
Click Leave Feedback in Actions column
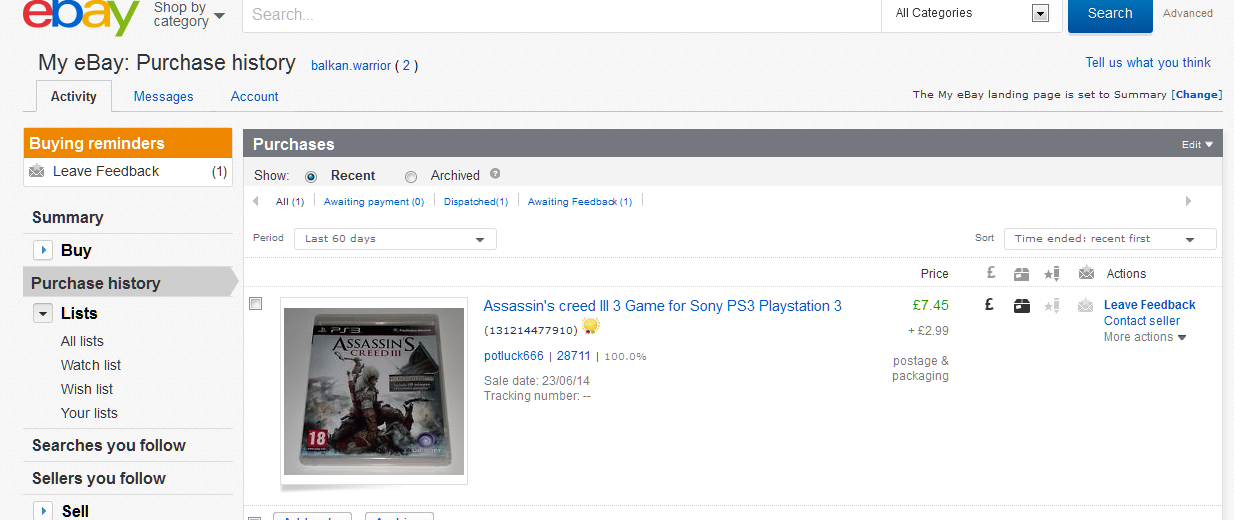1149,305
